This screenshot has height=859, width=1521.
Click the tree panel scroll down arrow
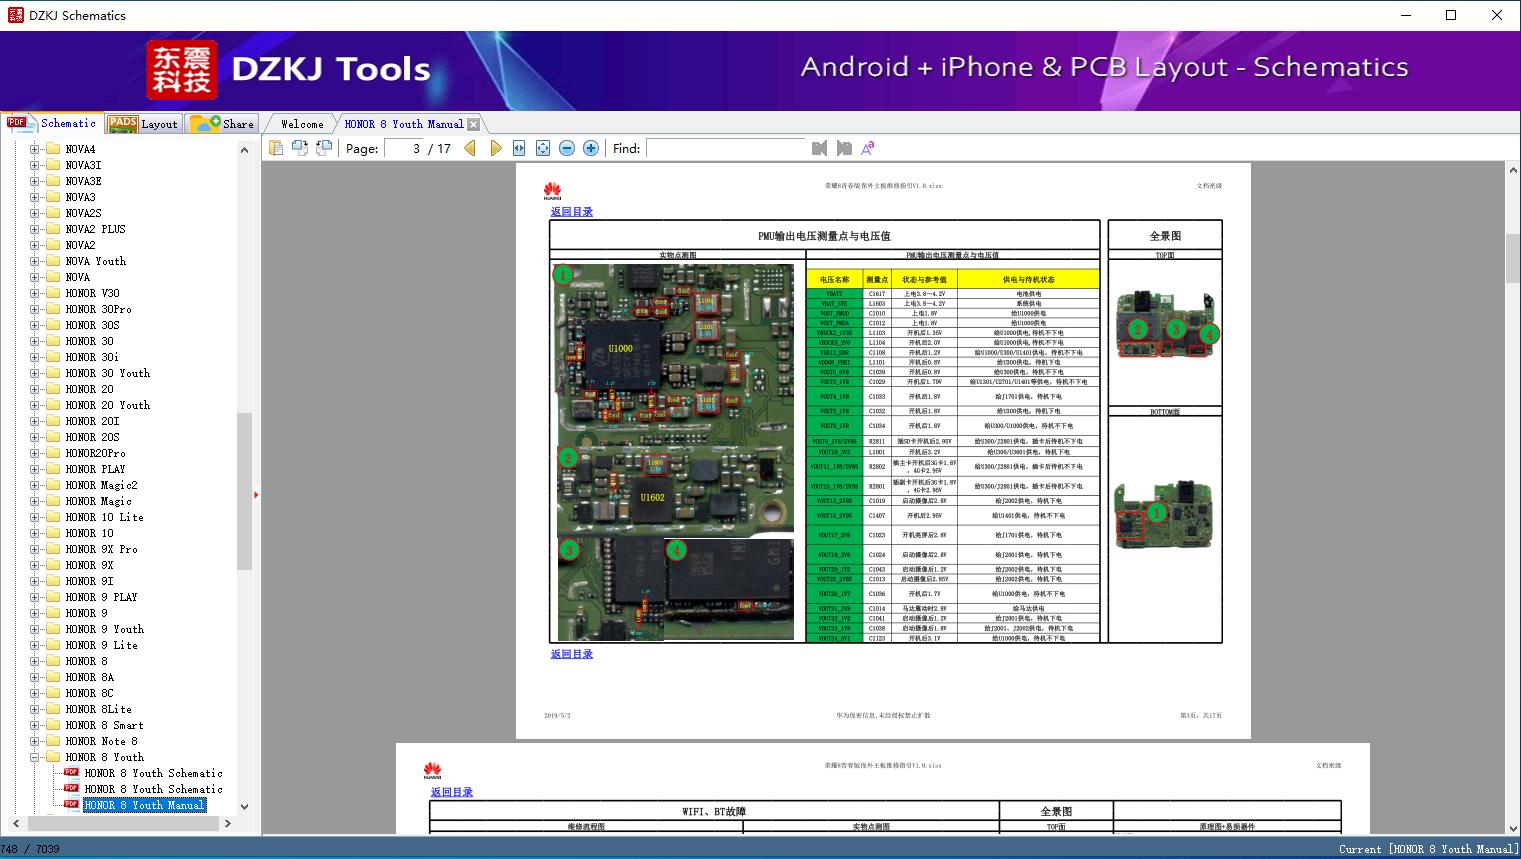point(244,806)
